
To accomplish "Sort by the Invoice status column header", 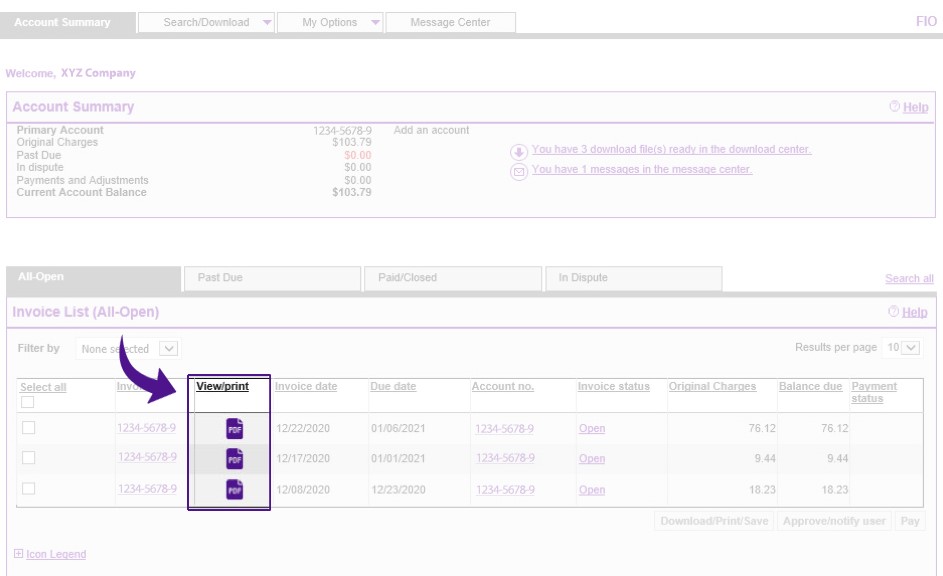I will coord(614,386).
